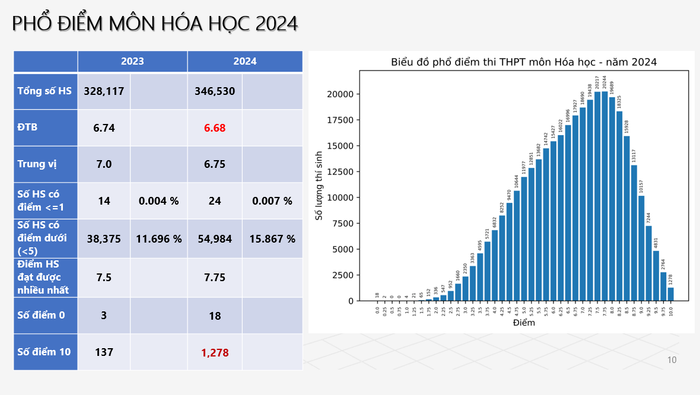Select the Trung vị row label
700x395 pixels.
click(x=45, y=164)
